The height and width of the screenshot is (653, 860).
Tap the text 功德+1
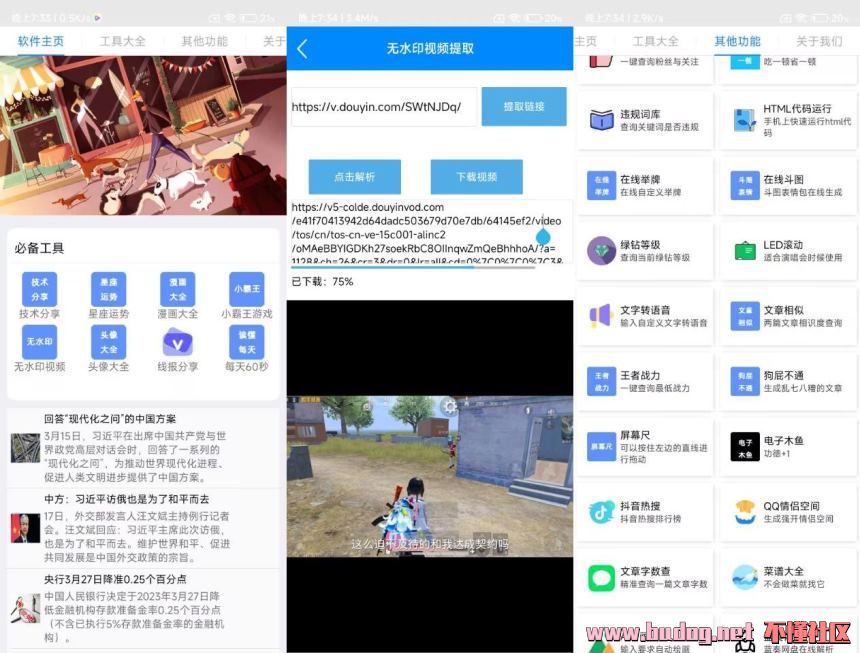(x=777, y=454)
